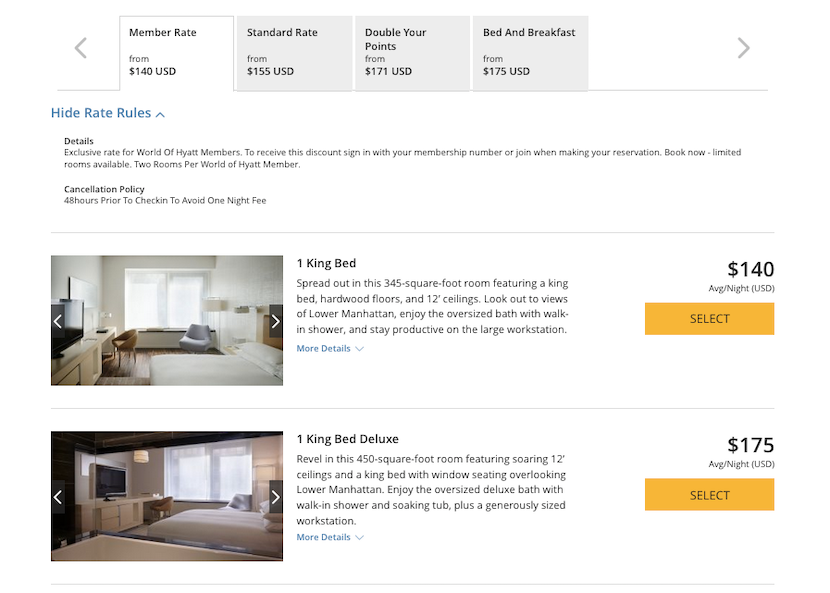Screen dimensions: 830x593
Task: Open the Member Rate tab
Action: (176, 52)
